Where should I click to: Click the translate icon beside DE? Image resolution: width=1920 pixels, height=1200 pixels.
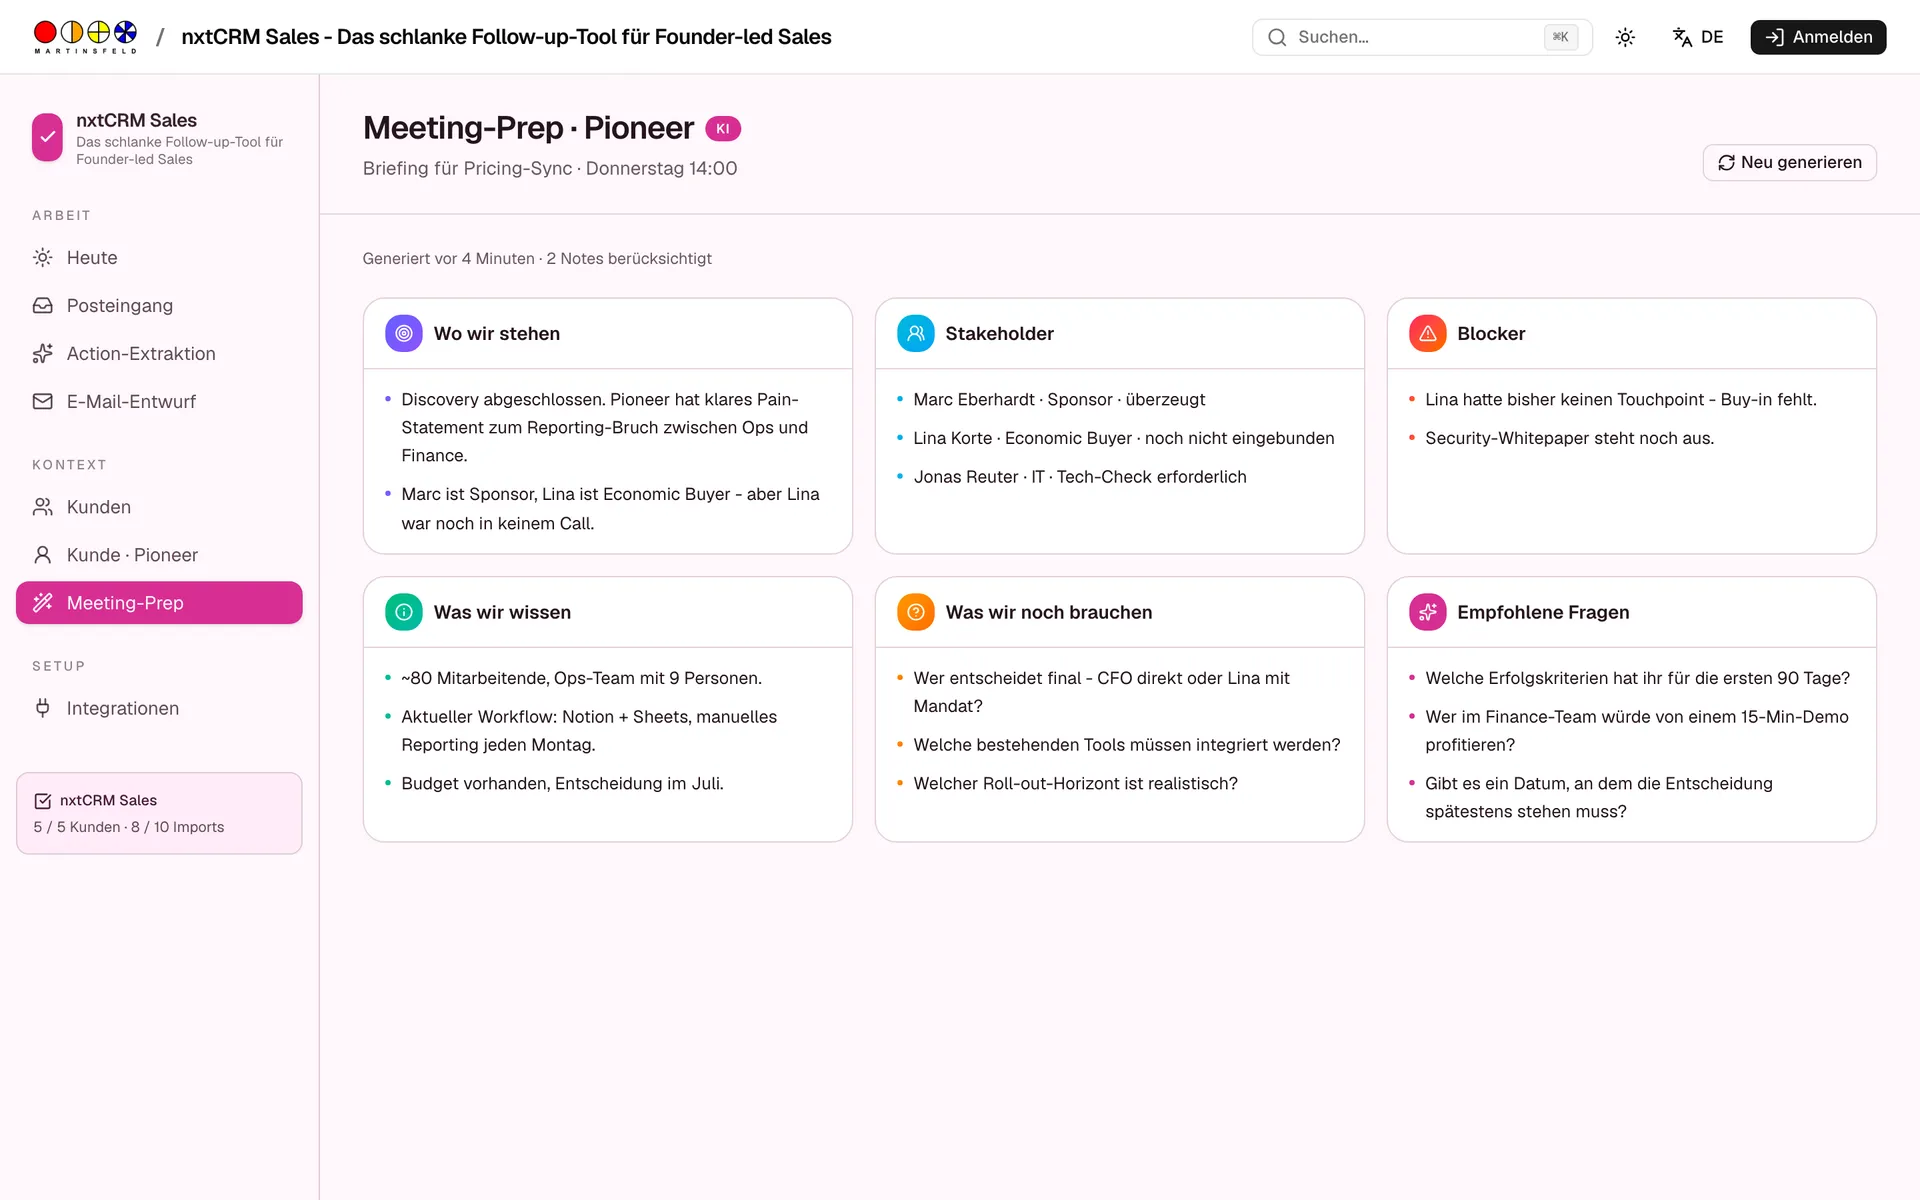[x=1682, y=37]
